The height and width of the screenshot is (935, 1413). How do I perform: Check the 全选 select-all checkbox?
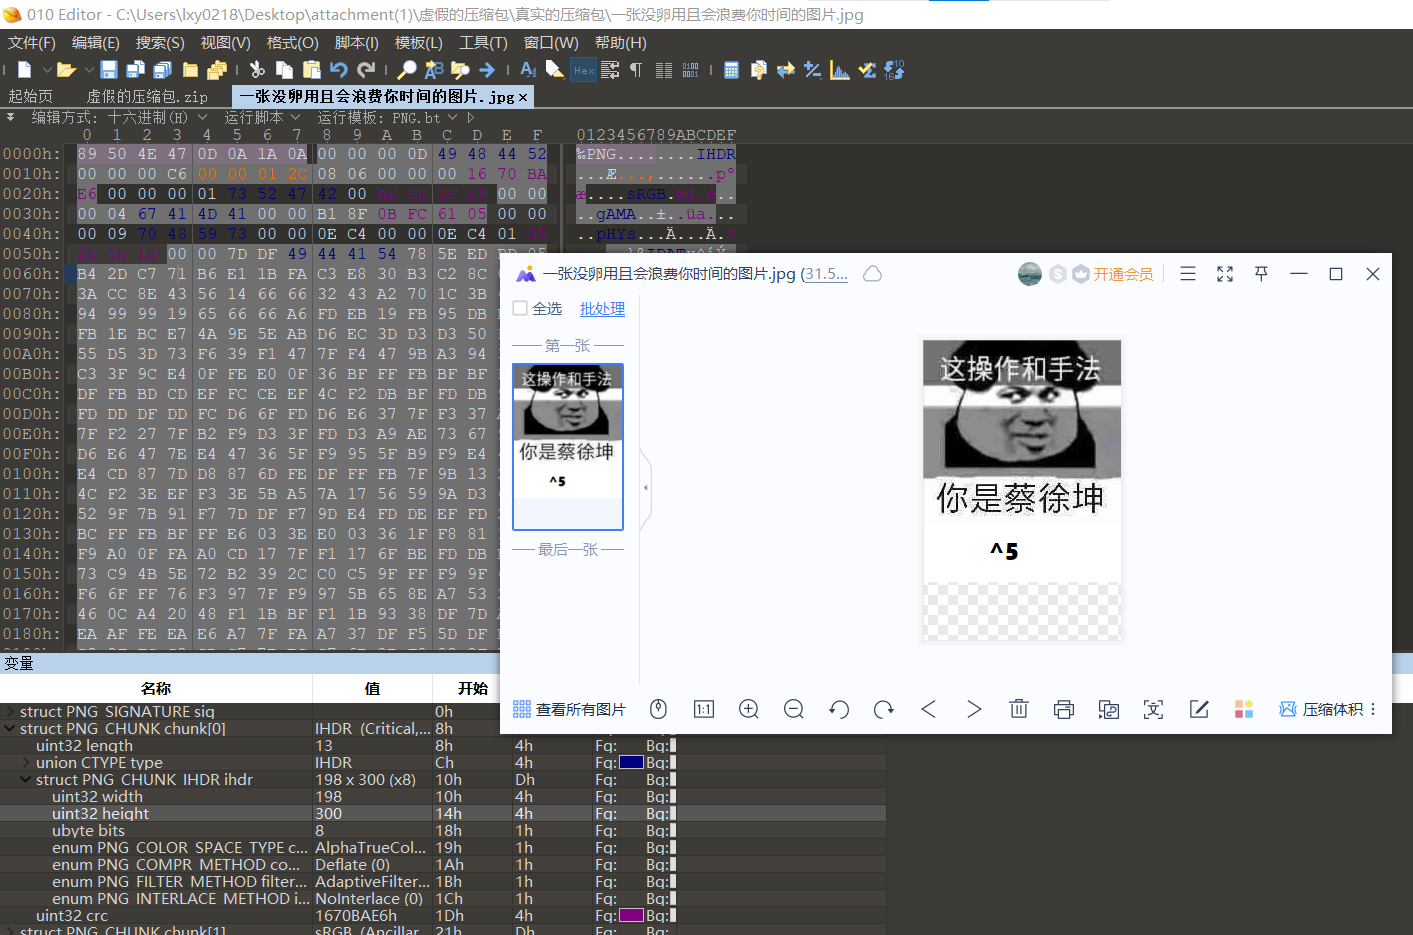pyautogui.click(x=520, y=308)
